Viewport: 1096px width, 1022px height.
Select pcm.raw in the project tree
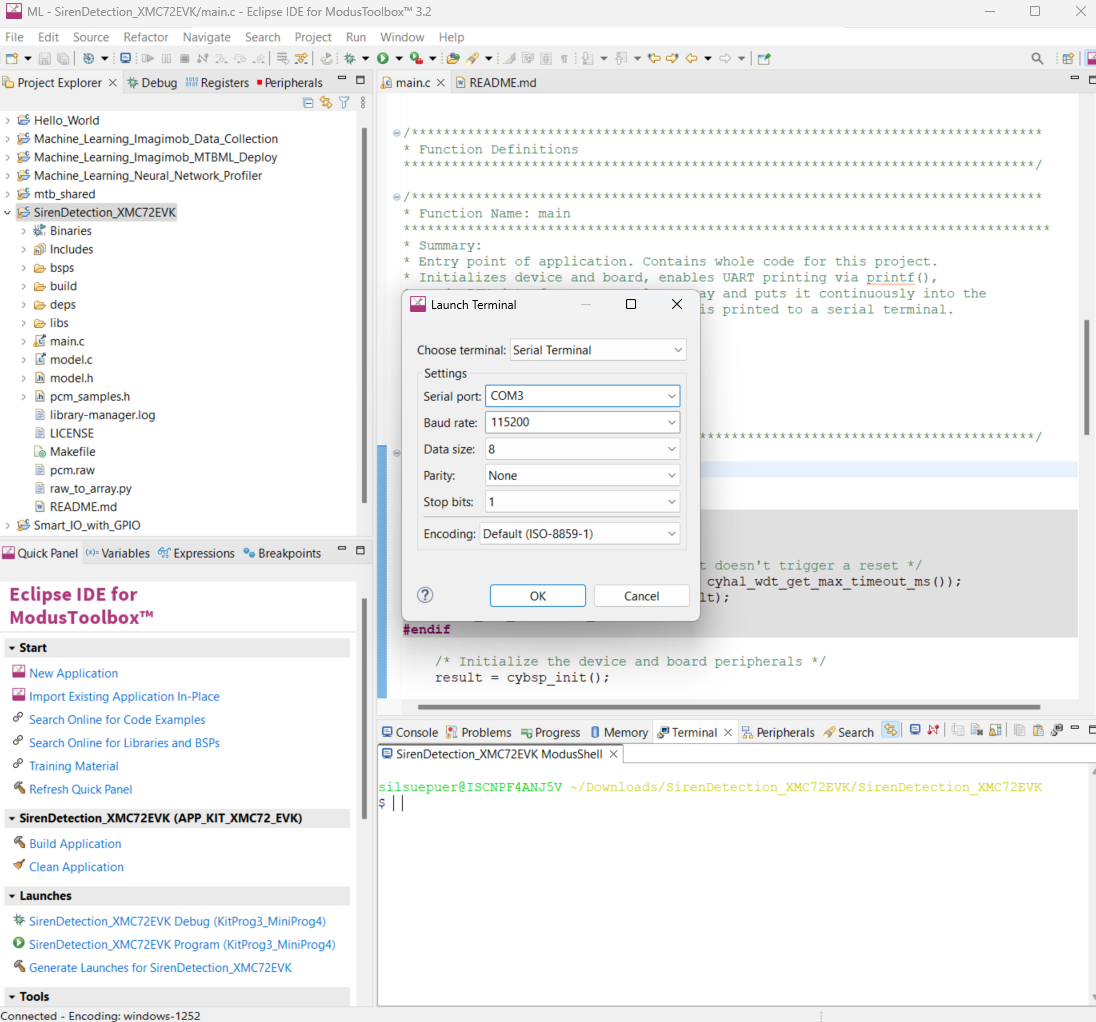coord(72,470)
